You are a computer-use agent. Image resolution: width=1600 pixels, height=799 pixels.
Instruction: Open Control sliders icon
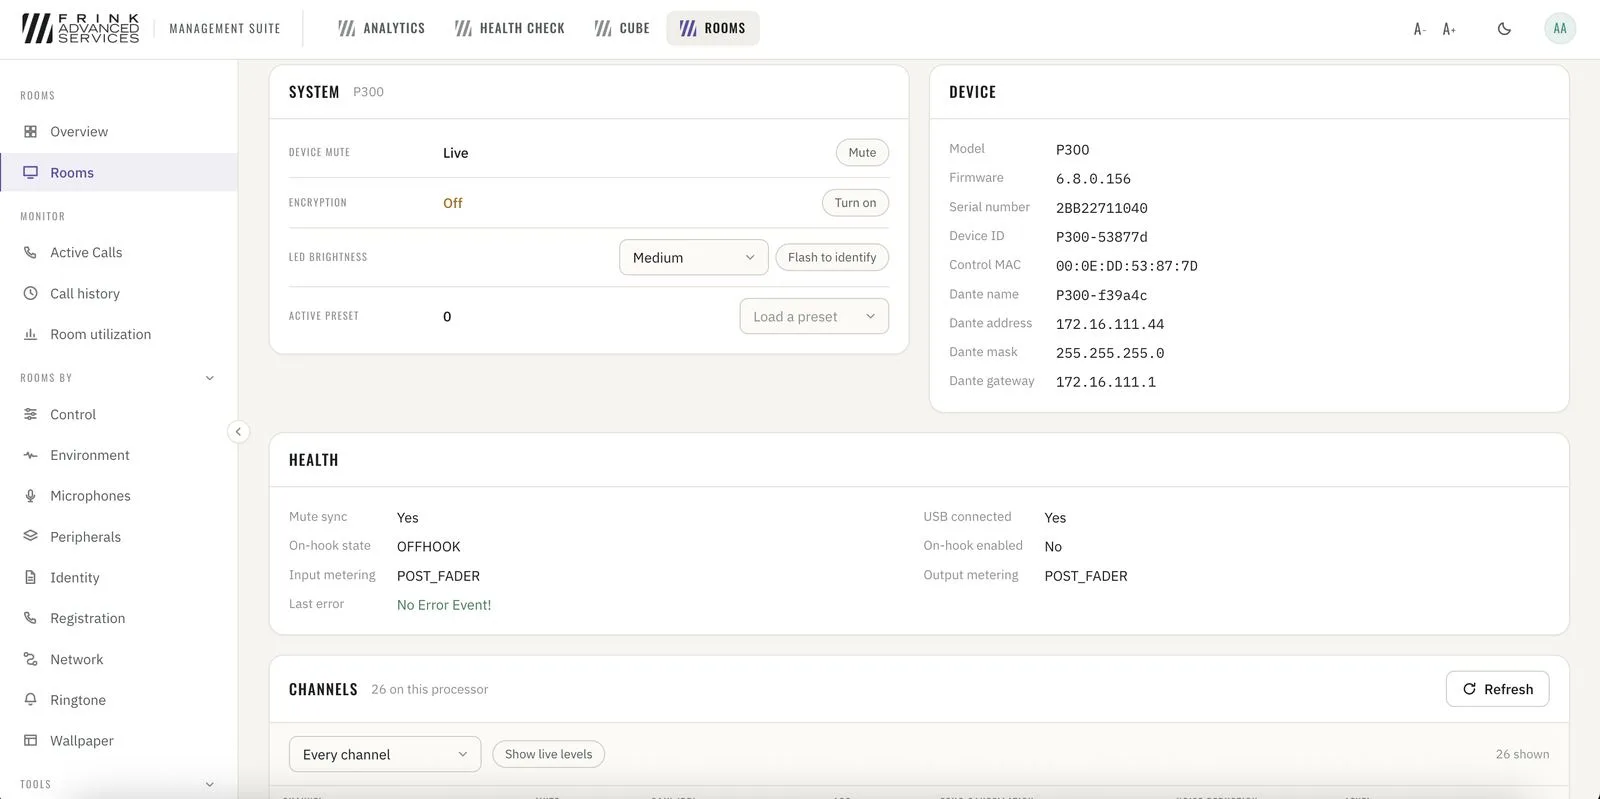[30, 414]
